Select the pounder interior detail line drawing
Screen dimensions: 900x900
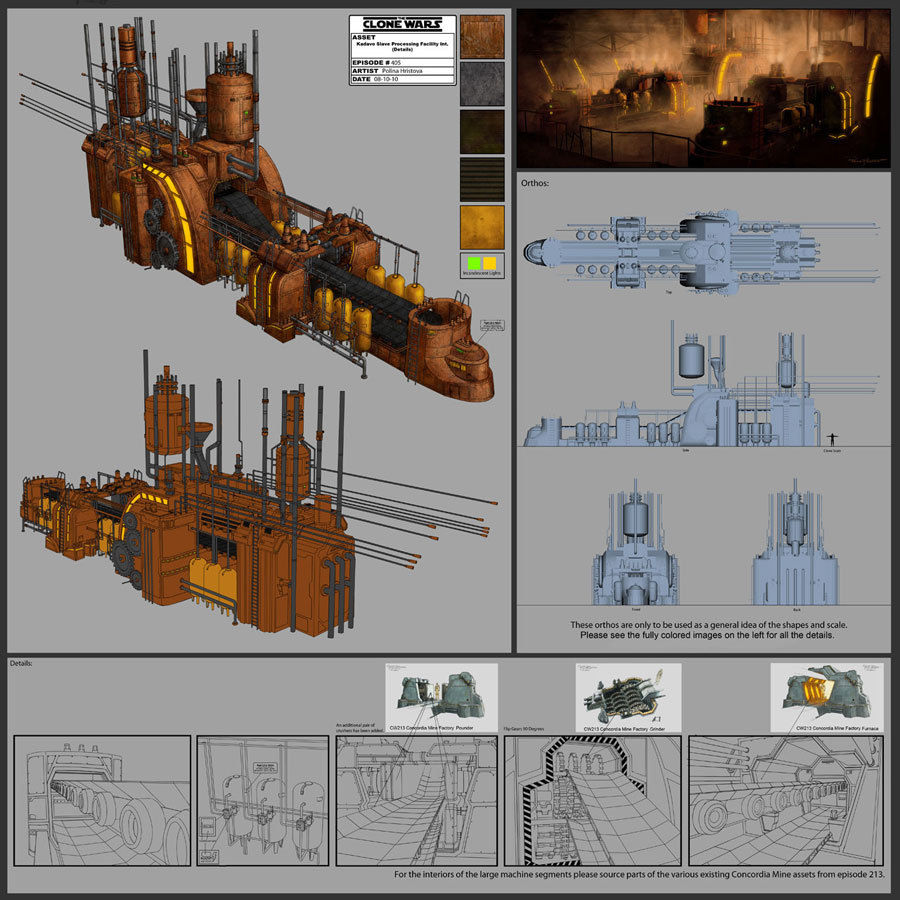pos(417,801)
